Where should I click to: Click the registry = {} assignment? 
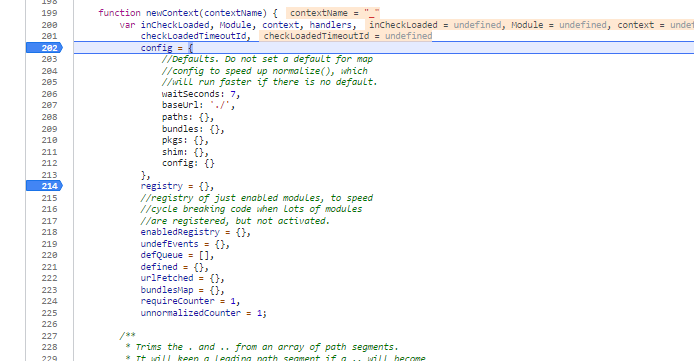point(177,186)
